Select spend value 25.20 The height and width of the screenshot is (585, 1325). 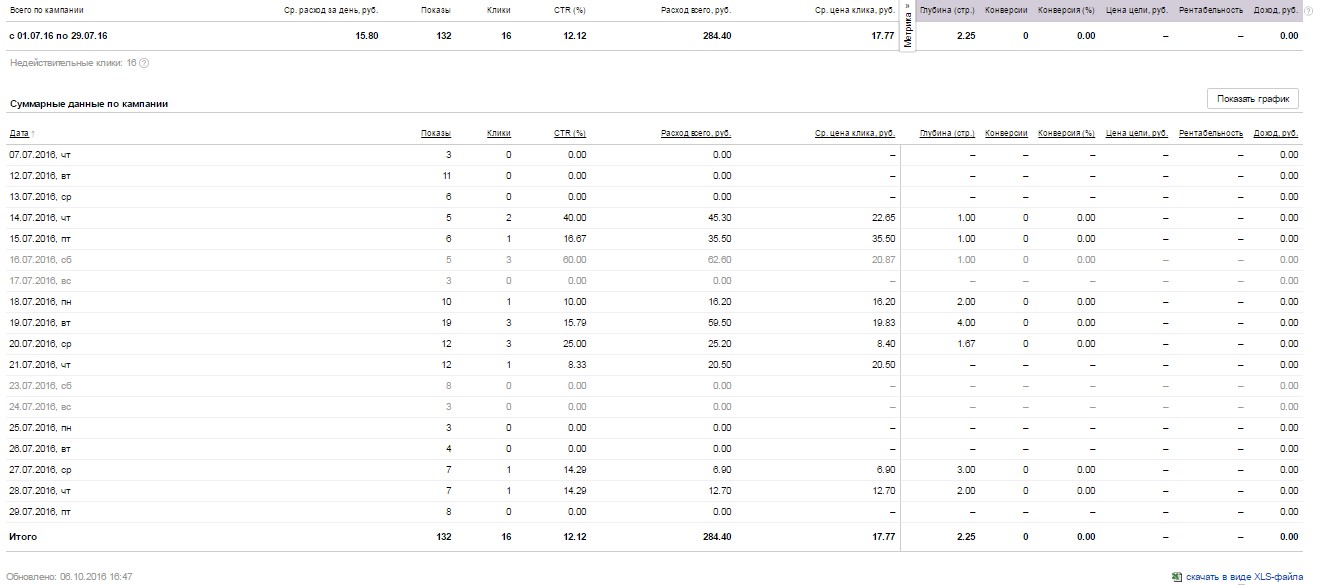click(x=719, y=344)
